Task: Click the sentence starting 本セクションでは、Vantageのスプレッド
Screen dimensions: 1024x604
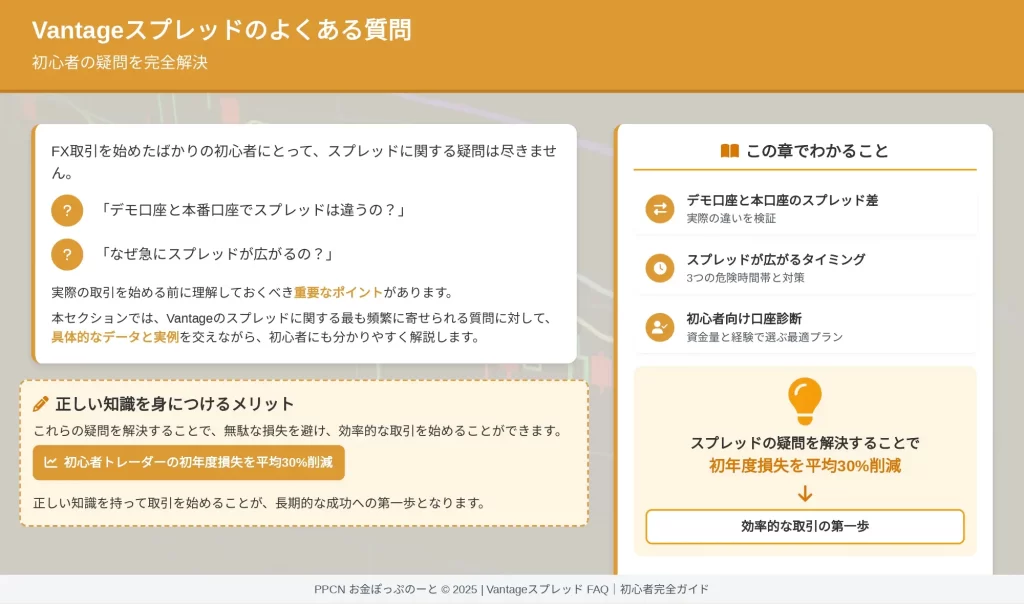Action: (x=302, y=328)
